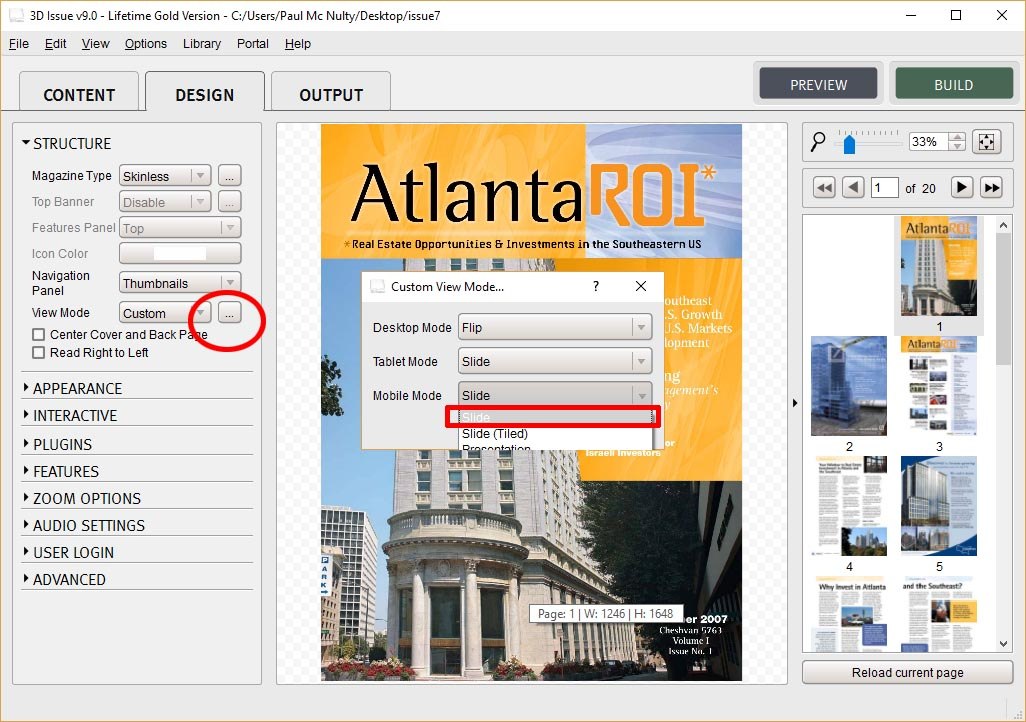Go to the first page
The height and width of the screenshot is (722, 1026).
tap(824, 188)
